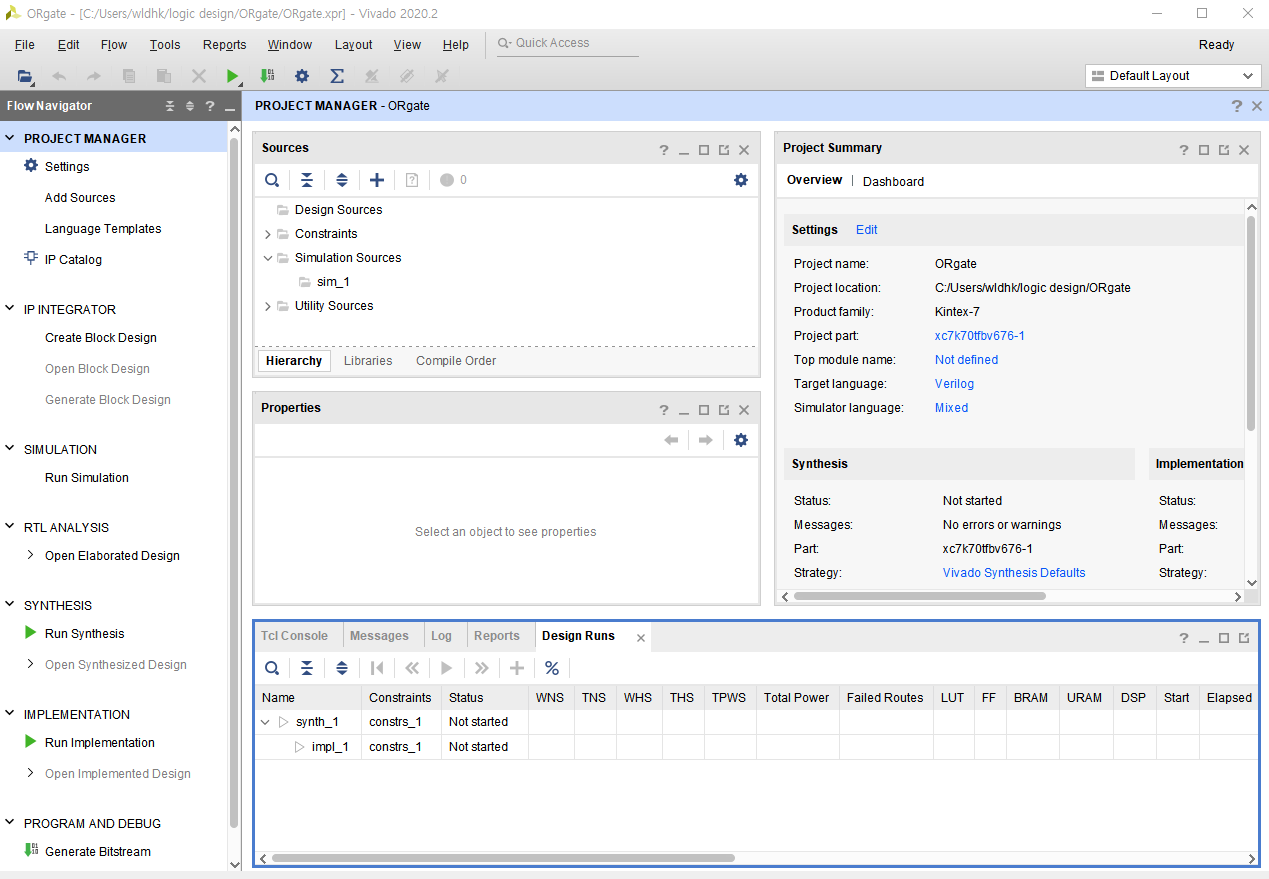Click Generate Bitstream in Flow Navigator
Viewport: 1269px width, 879px height.
pyautogui.click(x=98, y=852)
